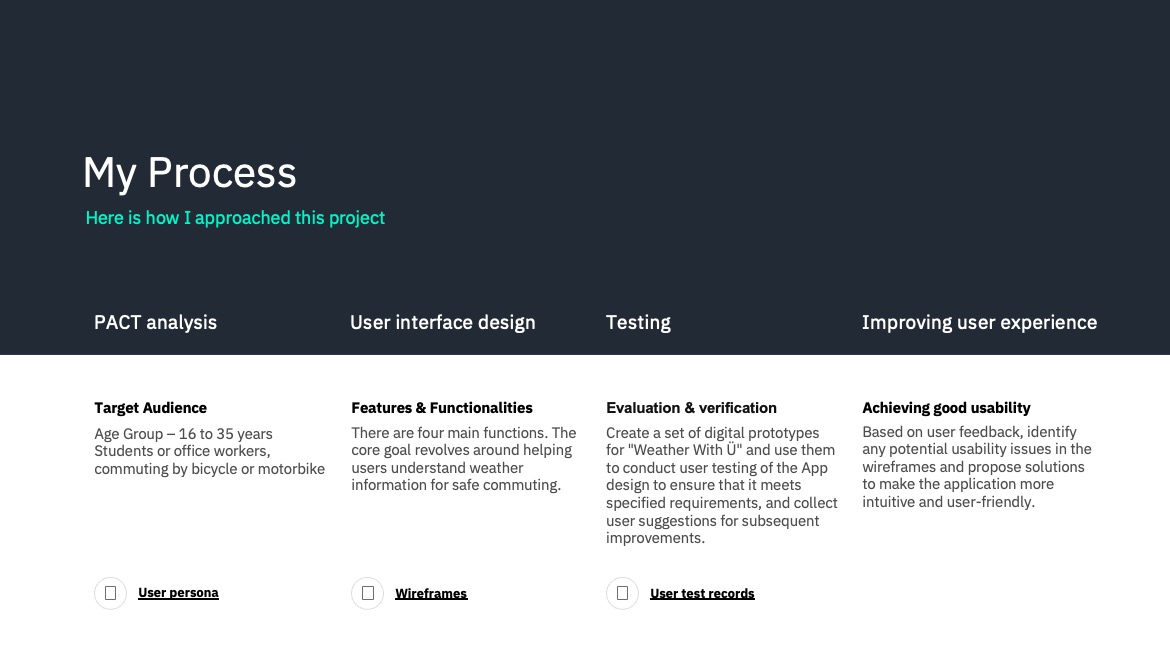Select the Testing column heading
This screenshot has width=1170, height=658.
tap(638, 322)
